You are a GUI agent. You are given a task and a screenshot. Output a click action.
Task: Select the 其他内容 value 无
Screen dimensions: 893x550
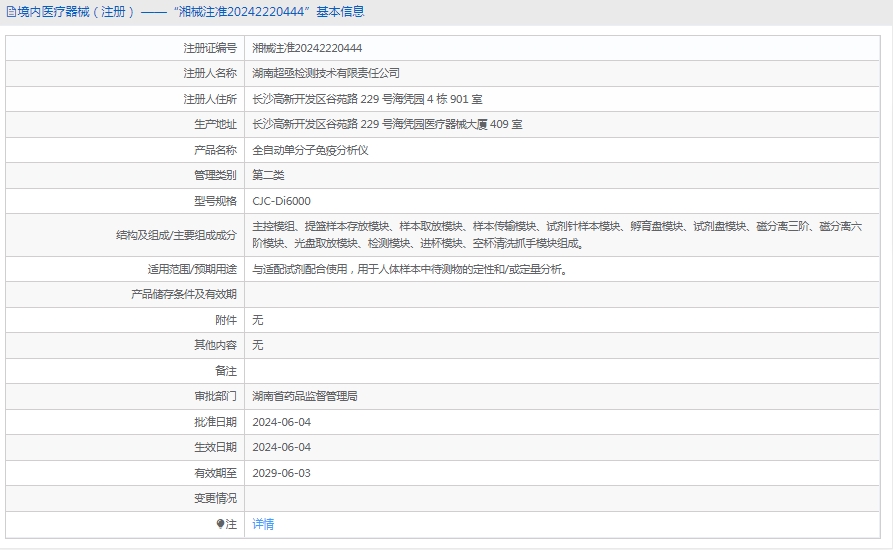tap(257, 345)
